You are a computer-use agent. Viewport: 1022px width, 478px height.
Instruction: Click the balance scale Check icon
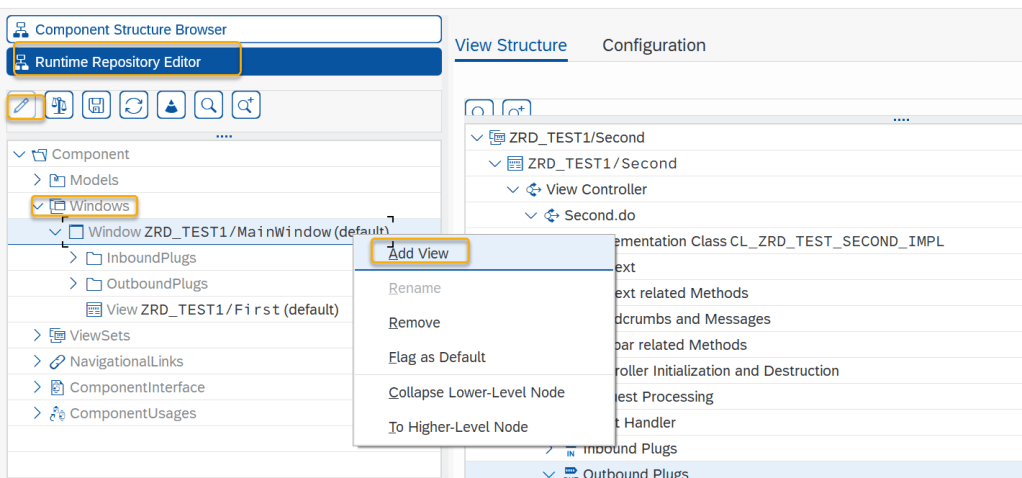pos(59,104)
